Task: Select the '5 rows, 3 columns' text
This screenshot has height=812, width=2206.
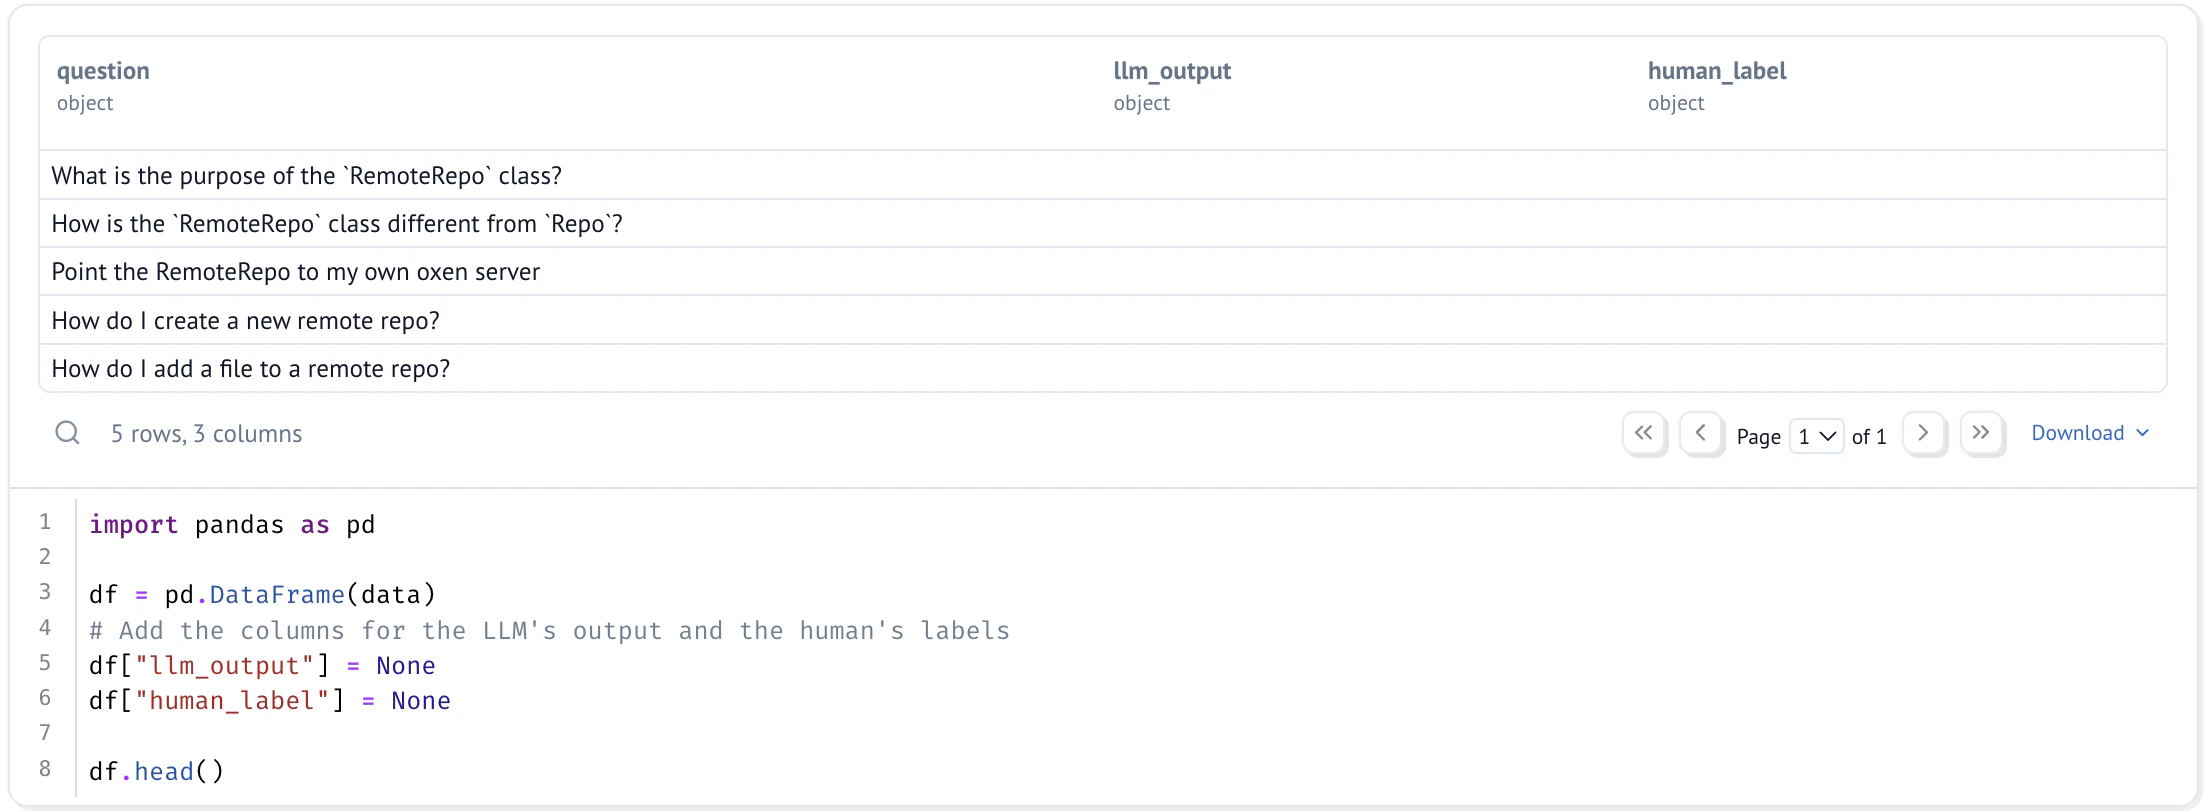Action: [207, 433]
